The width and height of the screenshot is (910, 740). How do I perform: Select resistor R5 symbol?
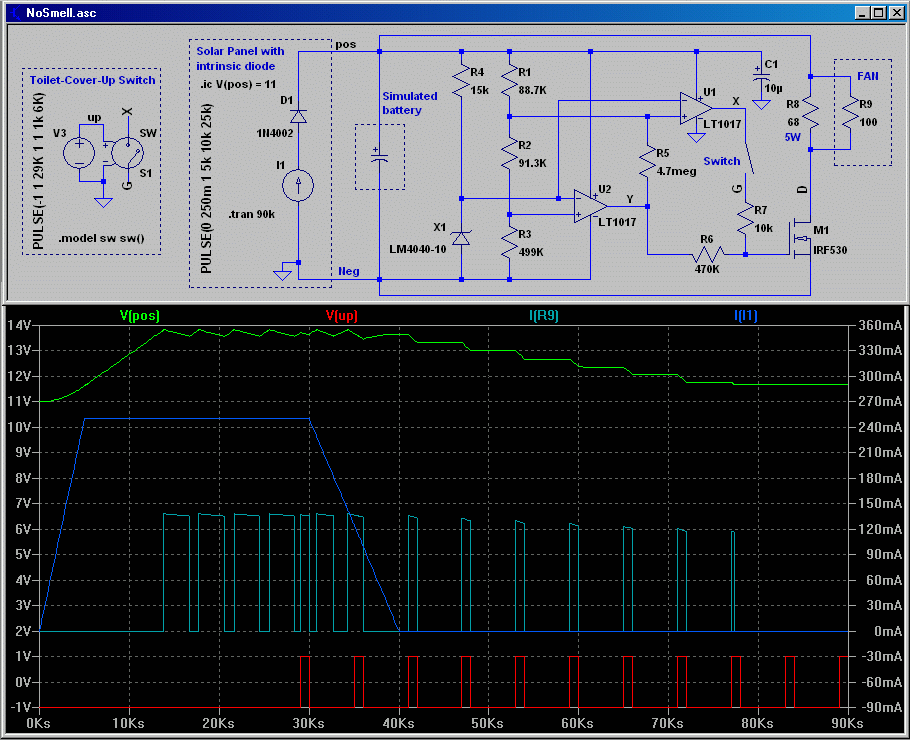[647, 162]
